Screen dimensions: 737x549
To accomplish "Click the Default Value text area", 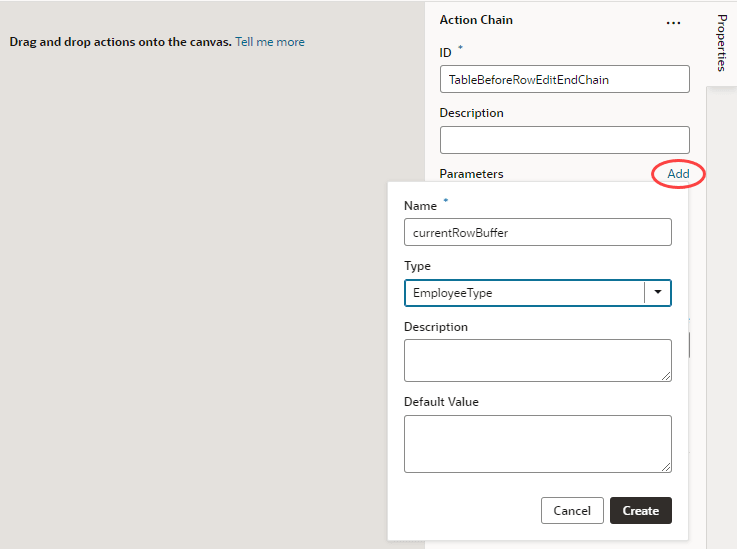I will tap(537, 443).
